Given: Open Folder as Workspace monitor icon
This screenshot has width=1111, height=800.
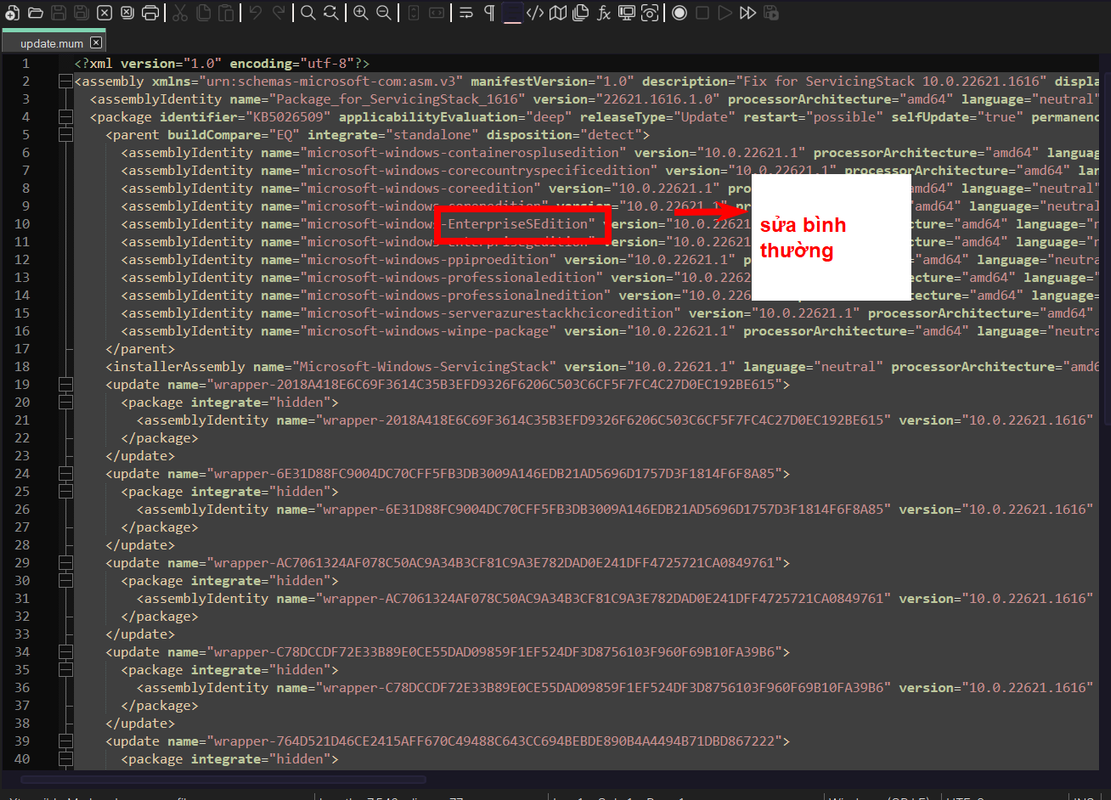Looking at the screenshot, I should point(626,13).
